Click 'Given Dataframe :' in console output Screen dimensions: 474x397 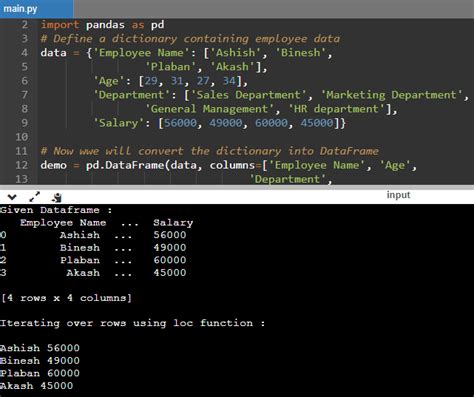click(56, 210)
